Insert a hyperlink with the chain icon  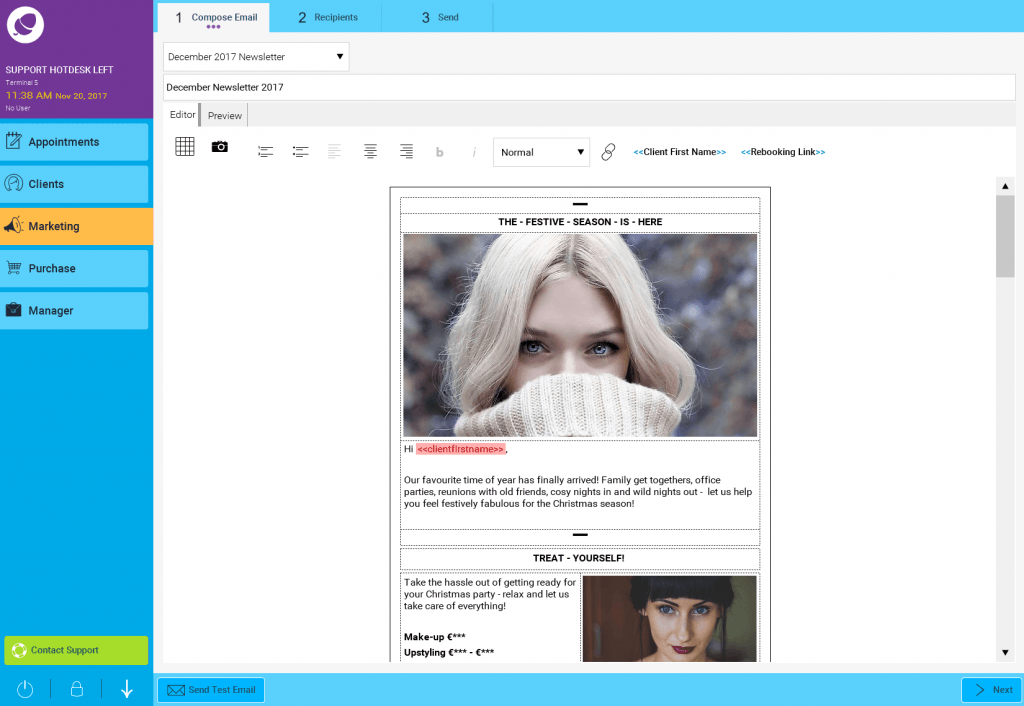coord(608,152)
